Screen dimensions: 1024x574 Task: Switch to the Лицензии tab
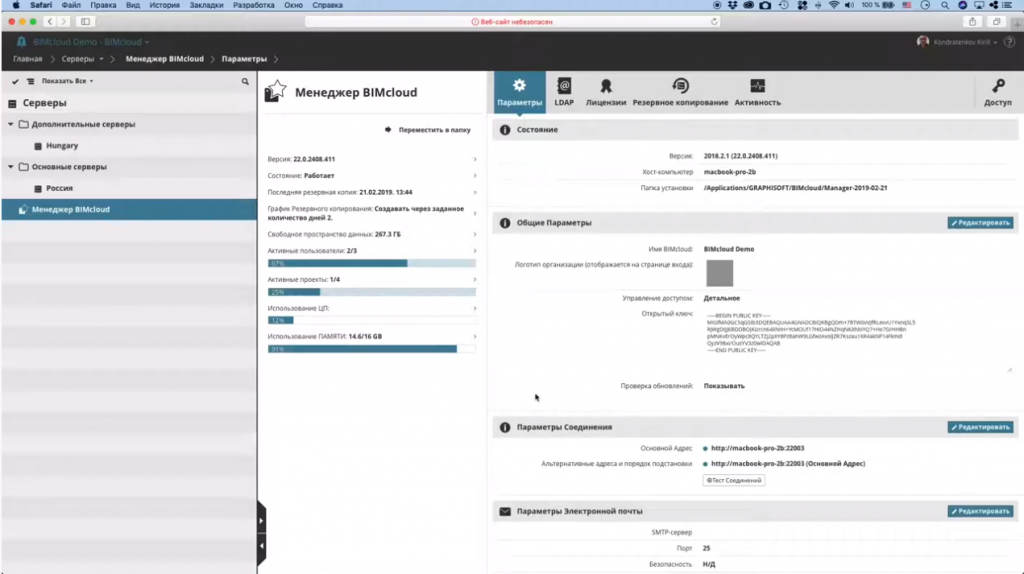[605, 92]
